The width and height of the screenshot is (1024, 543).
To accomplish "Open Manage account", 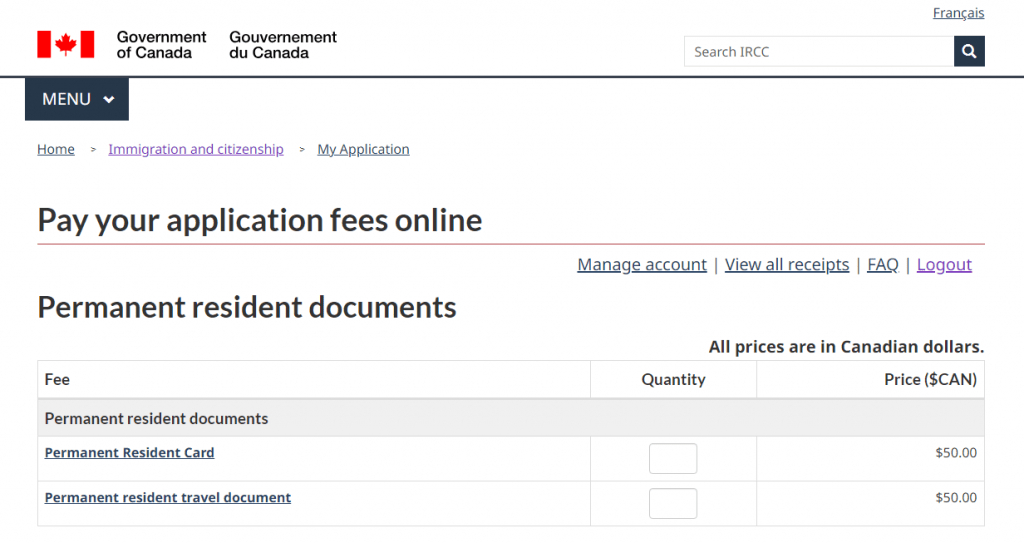I will 642,264.
